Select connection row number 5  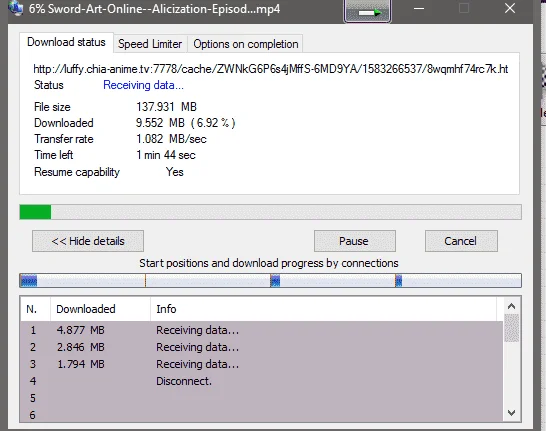[x=262, y=398]
